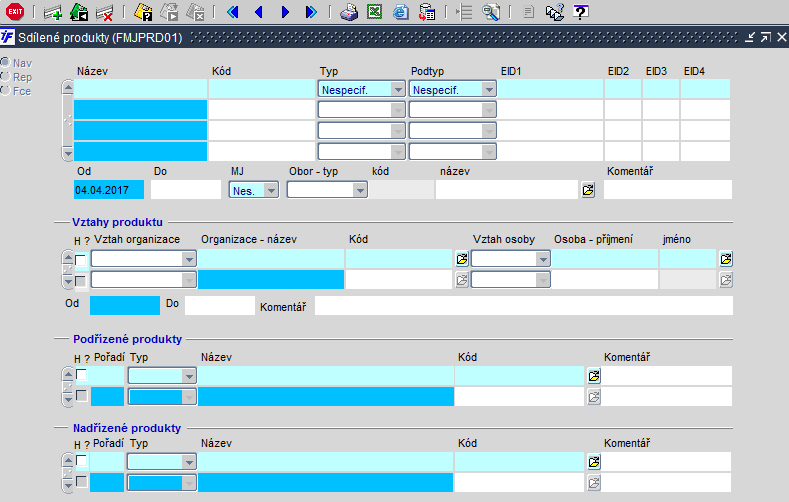
Task: Go to the next record arrow
Action: [x=285, y=12]
